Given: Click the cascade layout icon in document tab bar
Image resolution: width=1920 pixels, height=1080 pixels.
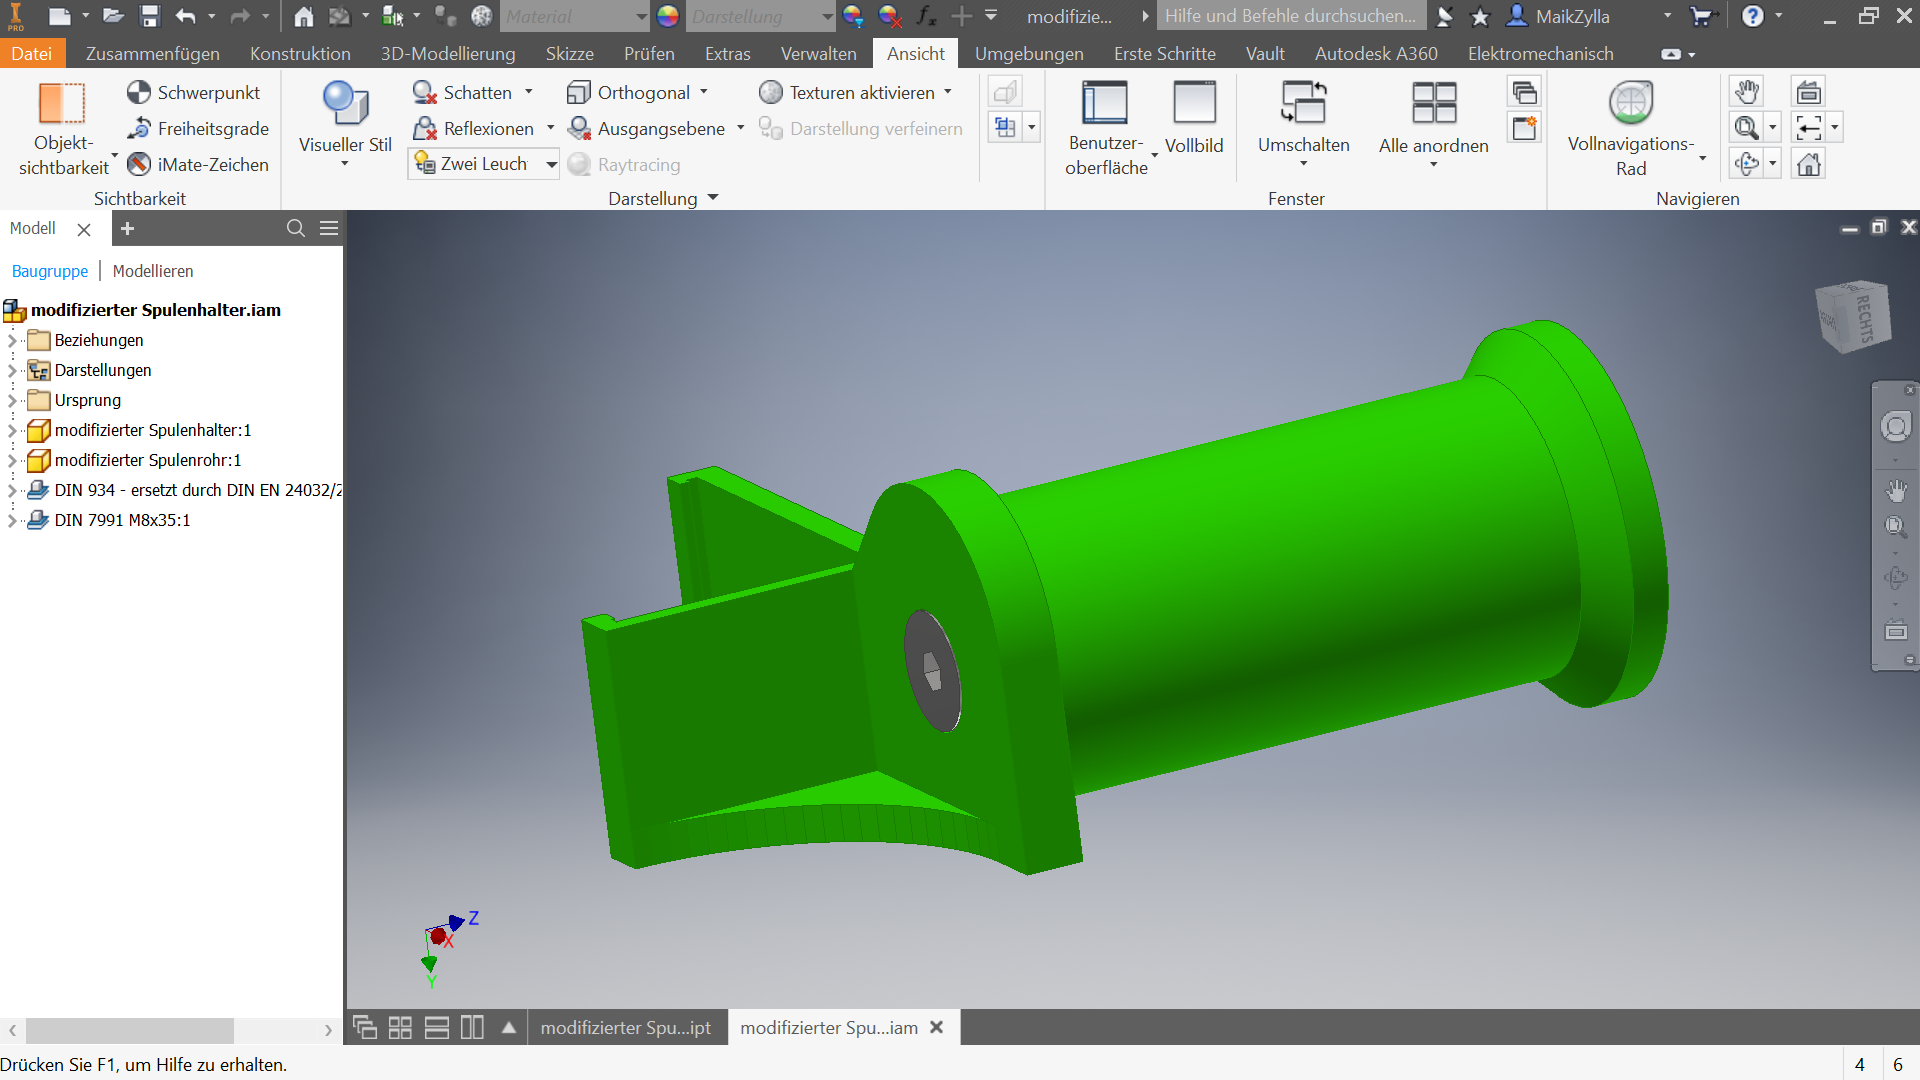Looking at the screenshot, I should [x=365, y=1027].
